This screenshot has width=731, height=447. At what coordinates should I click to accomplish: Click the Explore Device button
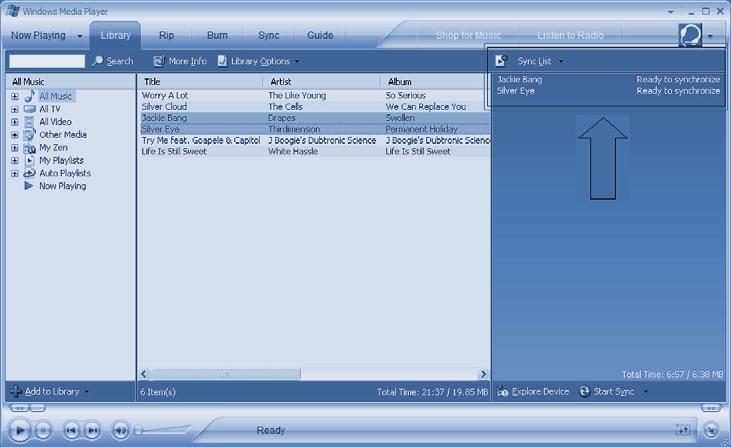(533, 392)
